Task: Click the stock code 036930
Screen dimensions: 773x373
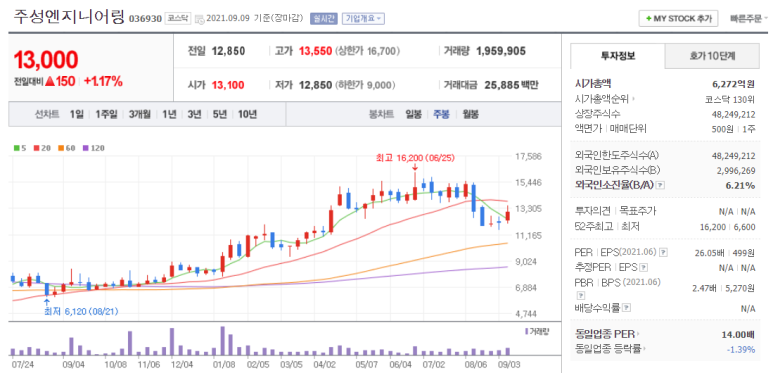Action: tap(145, 19)
